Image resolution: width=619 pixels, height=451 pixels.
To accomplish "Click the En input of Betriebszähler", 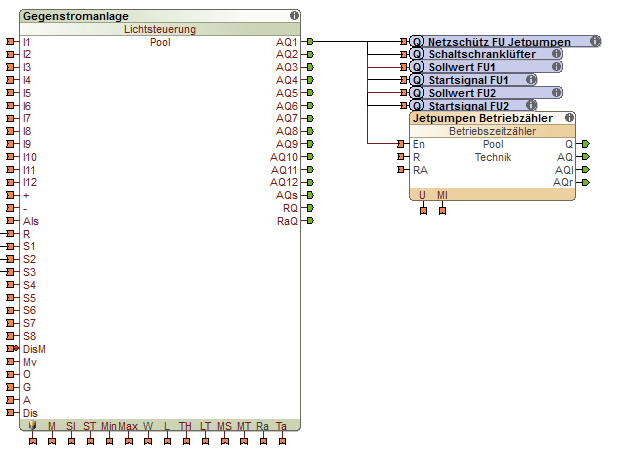I will (x=400, y=144).
